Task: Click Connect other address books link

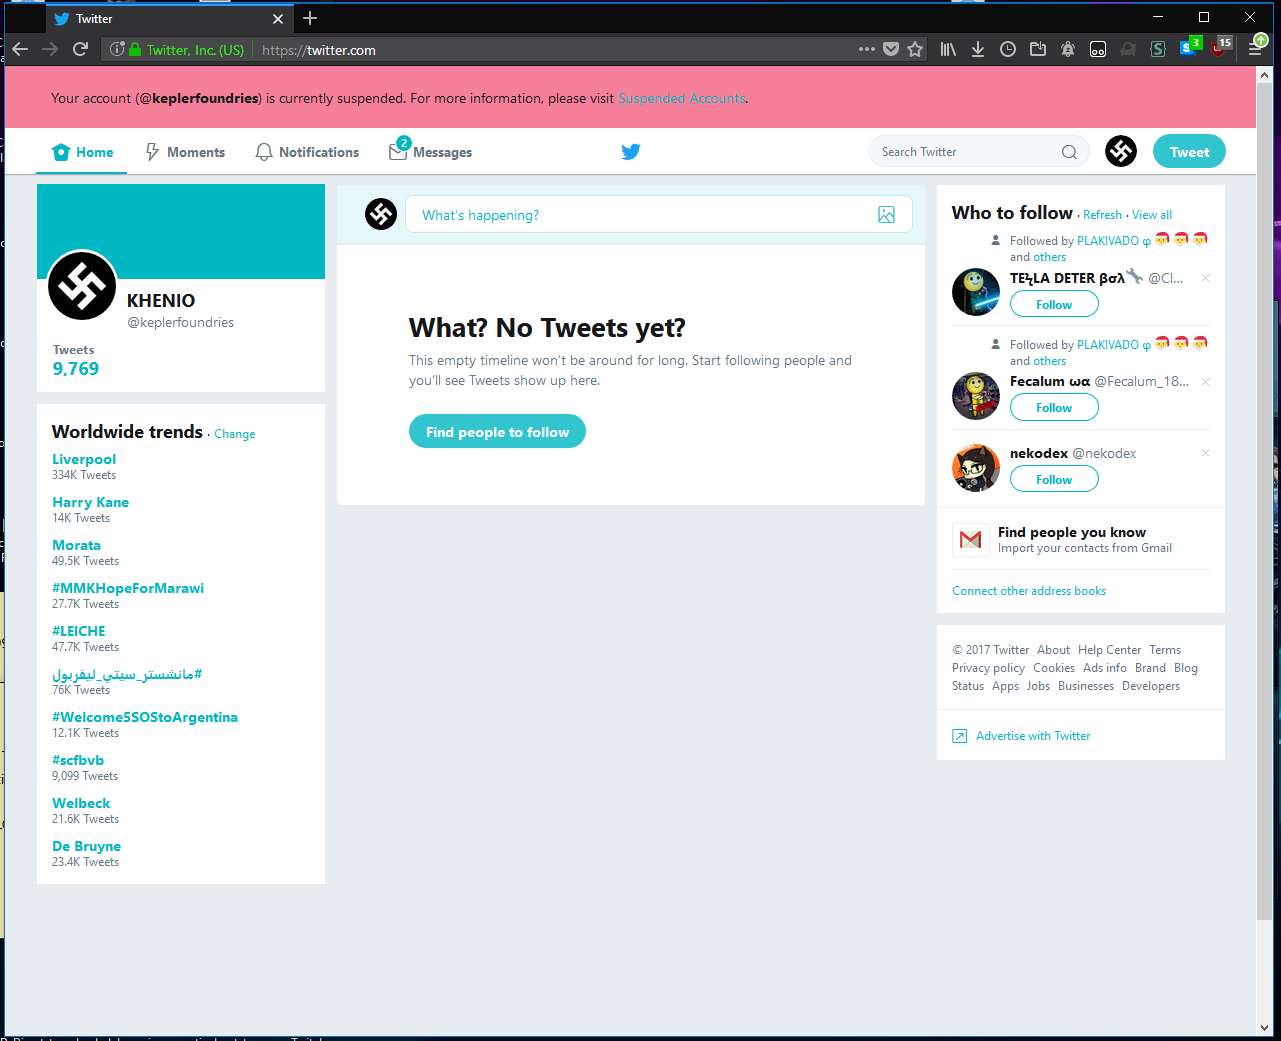Action: [x=1029, y=591]
